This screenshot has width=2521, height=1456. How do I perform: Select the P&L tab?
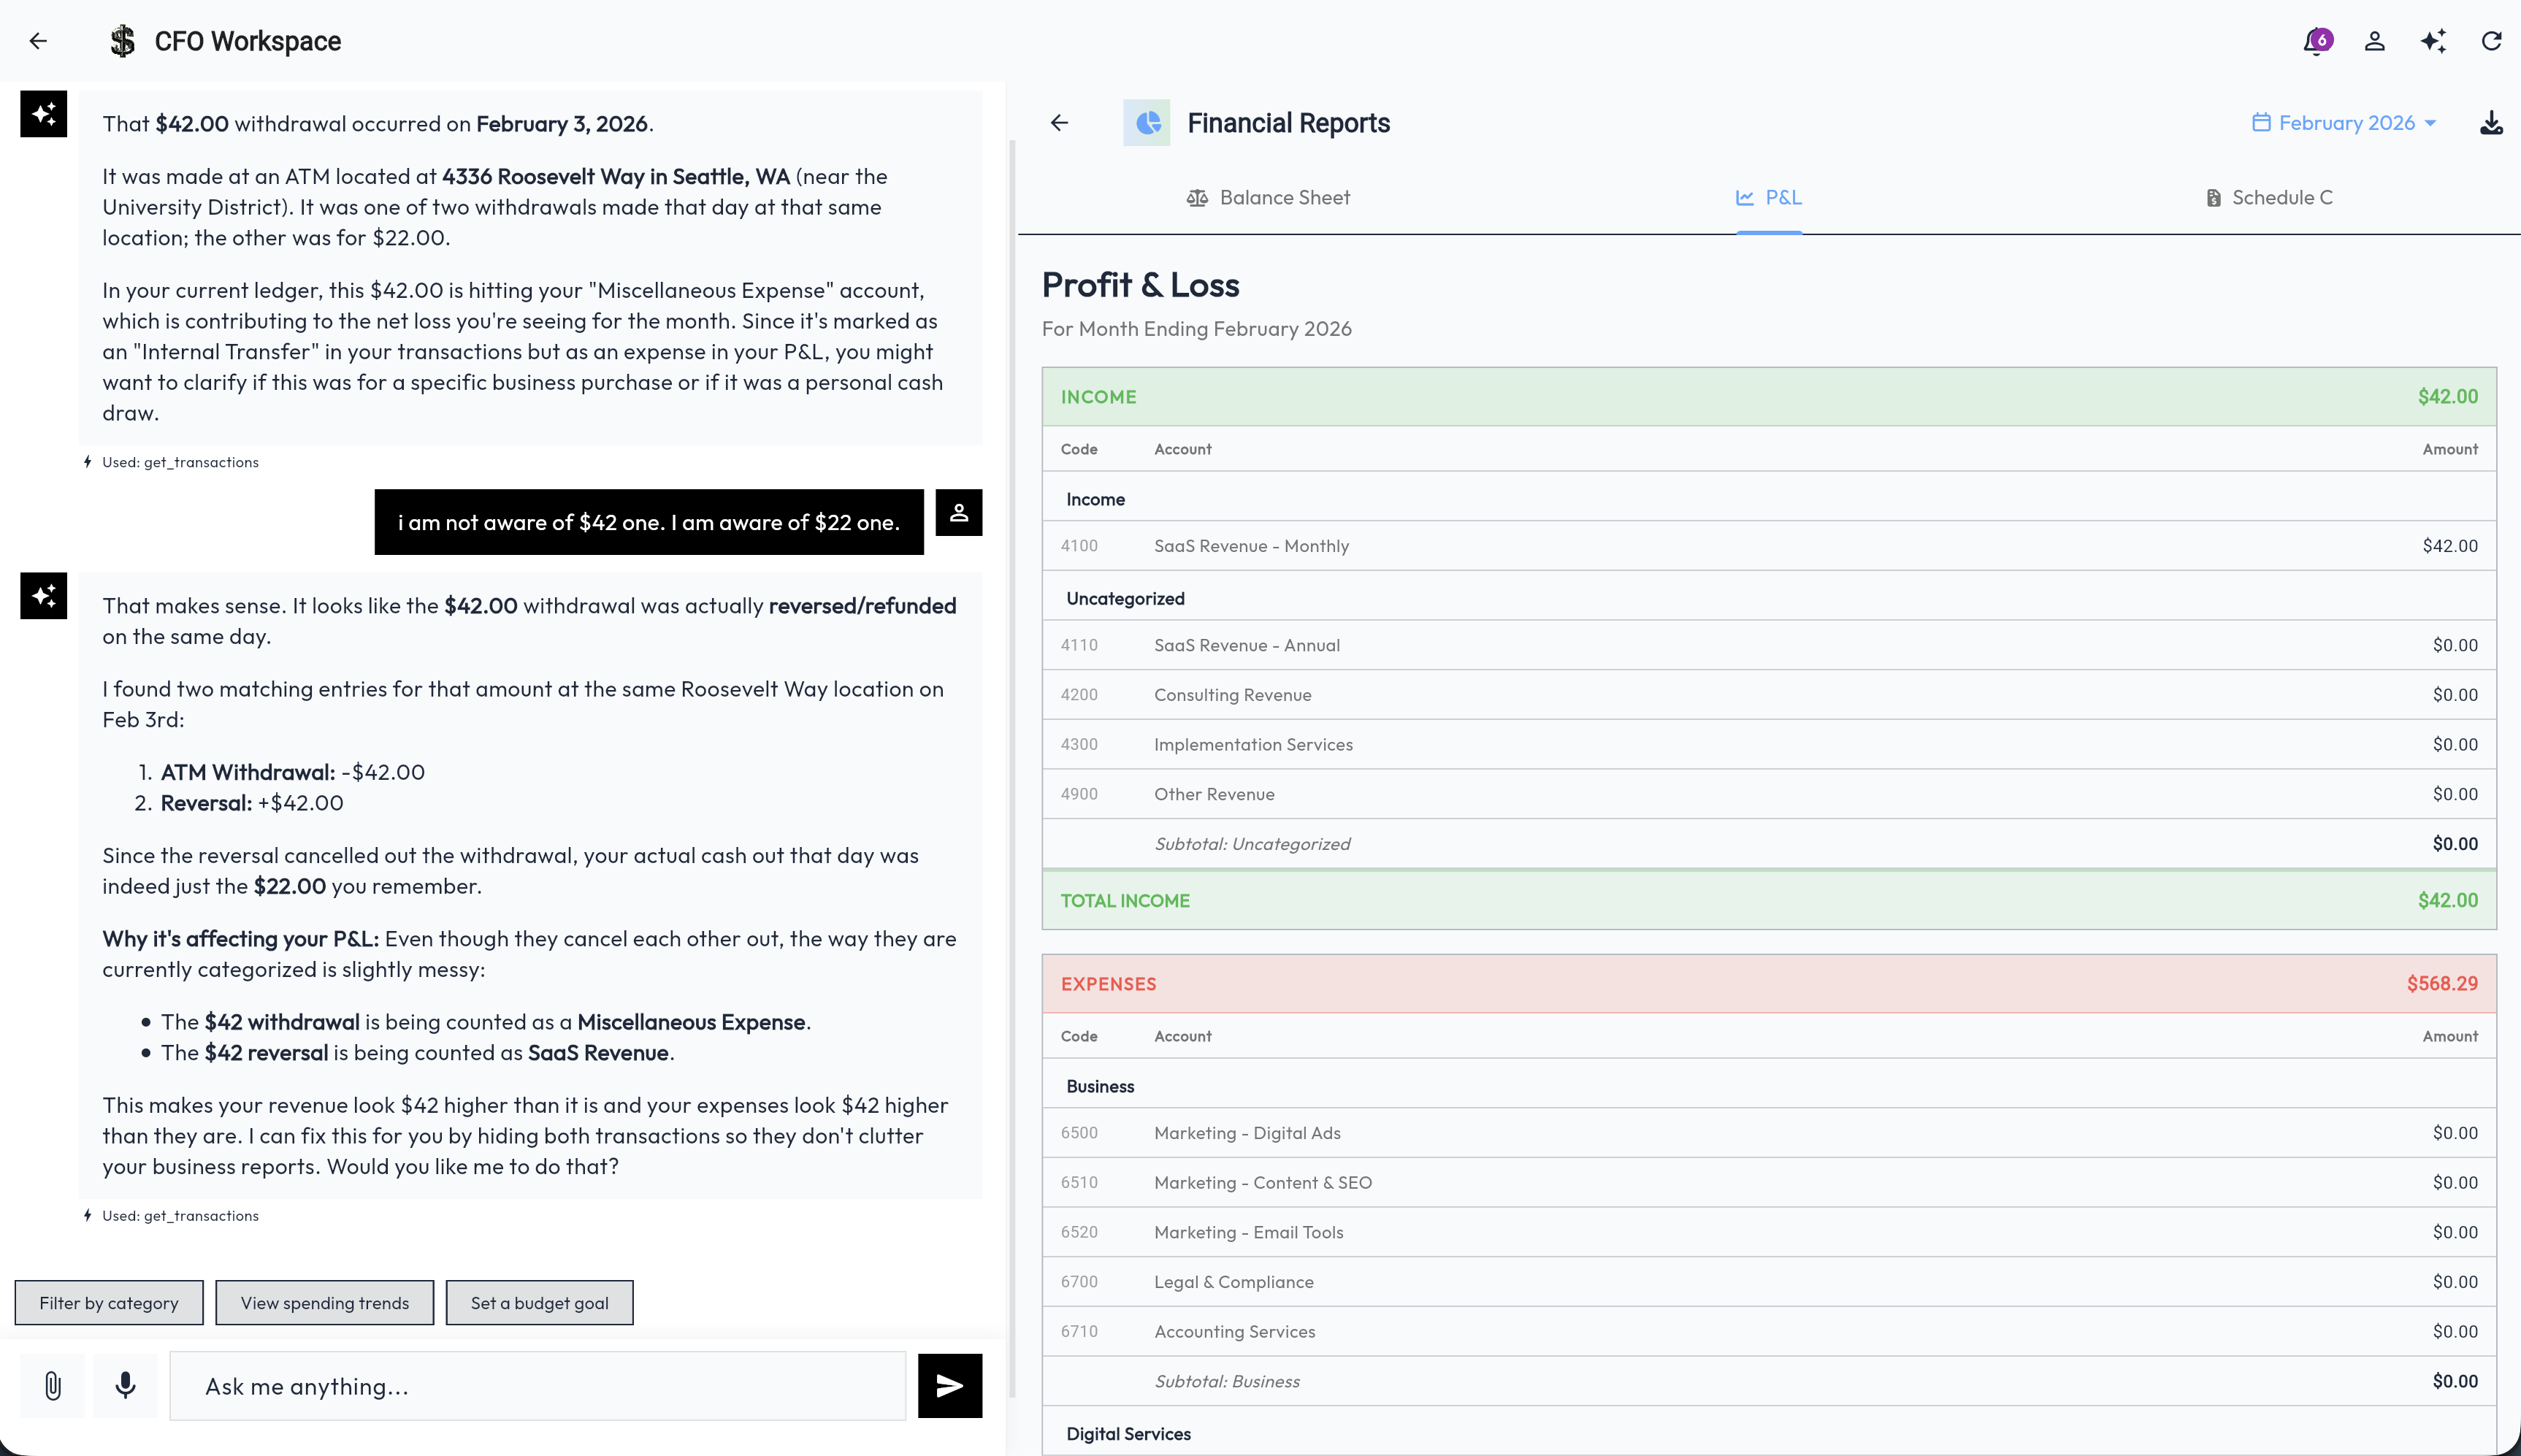[x=1768, y=198]
